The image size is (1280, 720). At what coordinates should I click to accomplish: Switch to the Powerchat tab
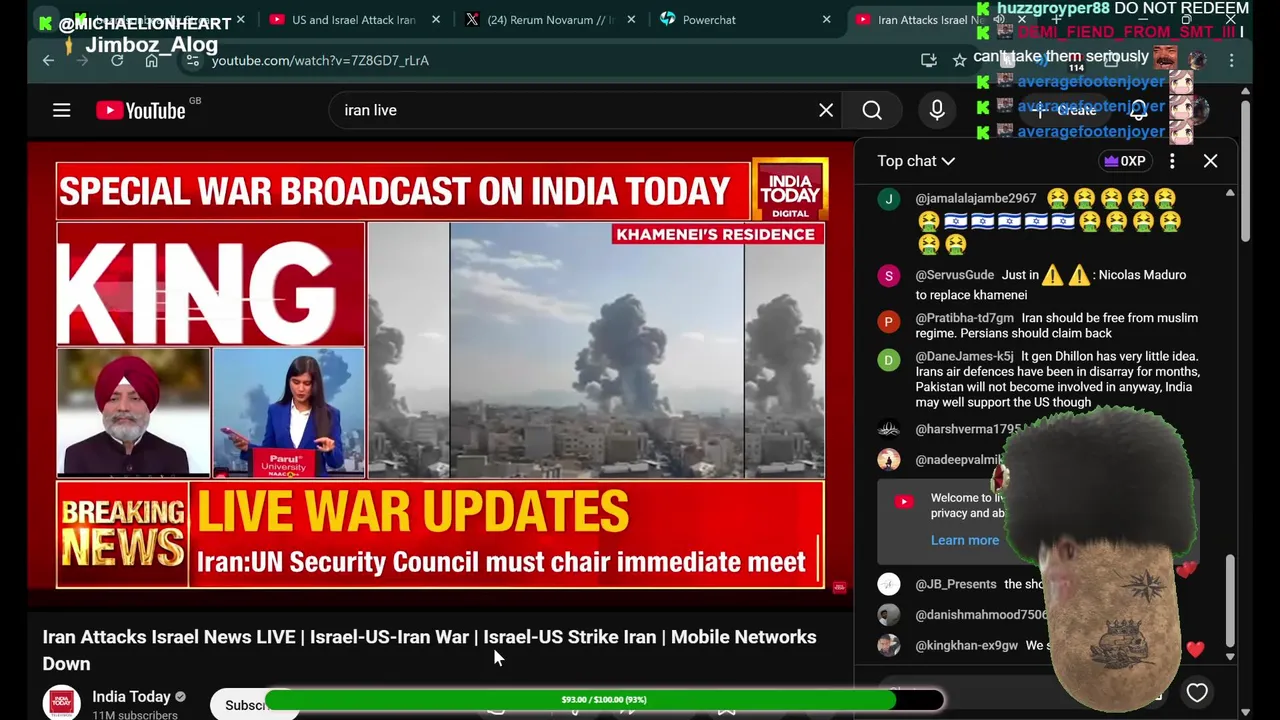coord(745,20)
